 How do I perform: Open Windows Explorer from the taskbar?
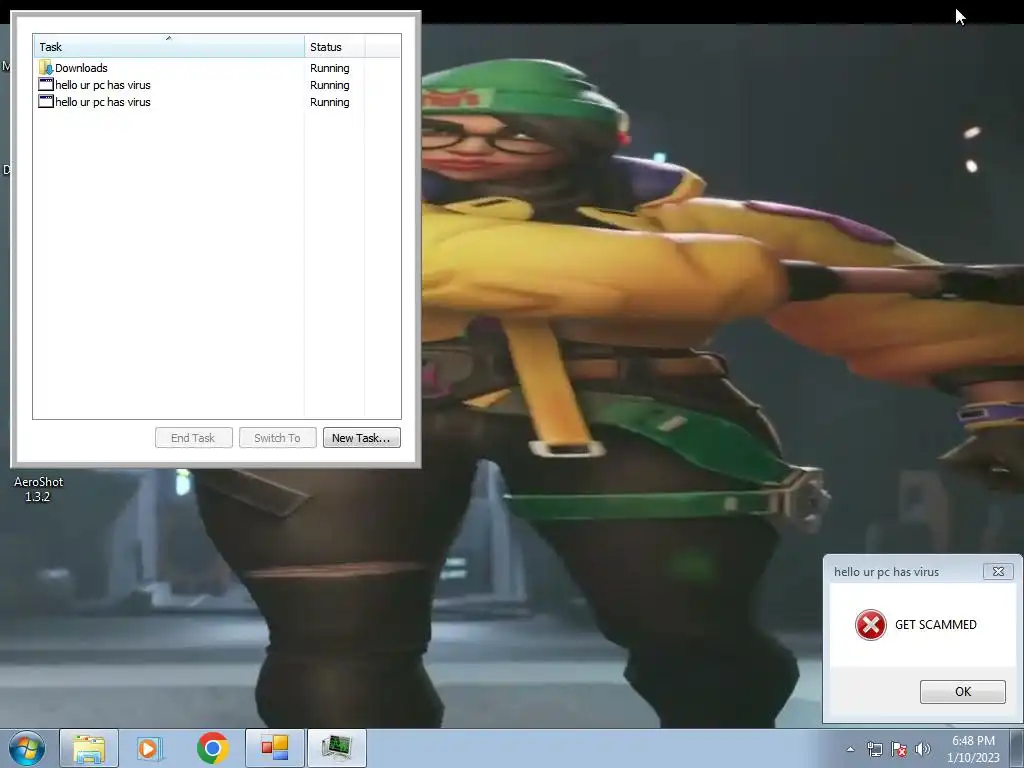pyautogui.click(x=89, y=748)
